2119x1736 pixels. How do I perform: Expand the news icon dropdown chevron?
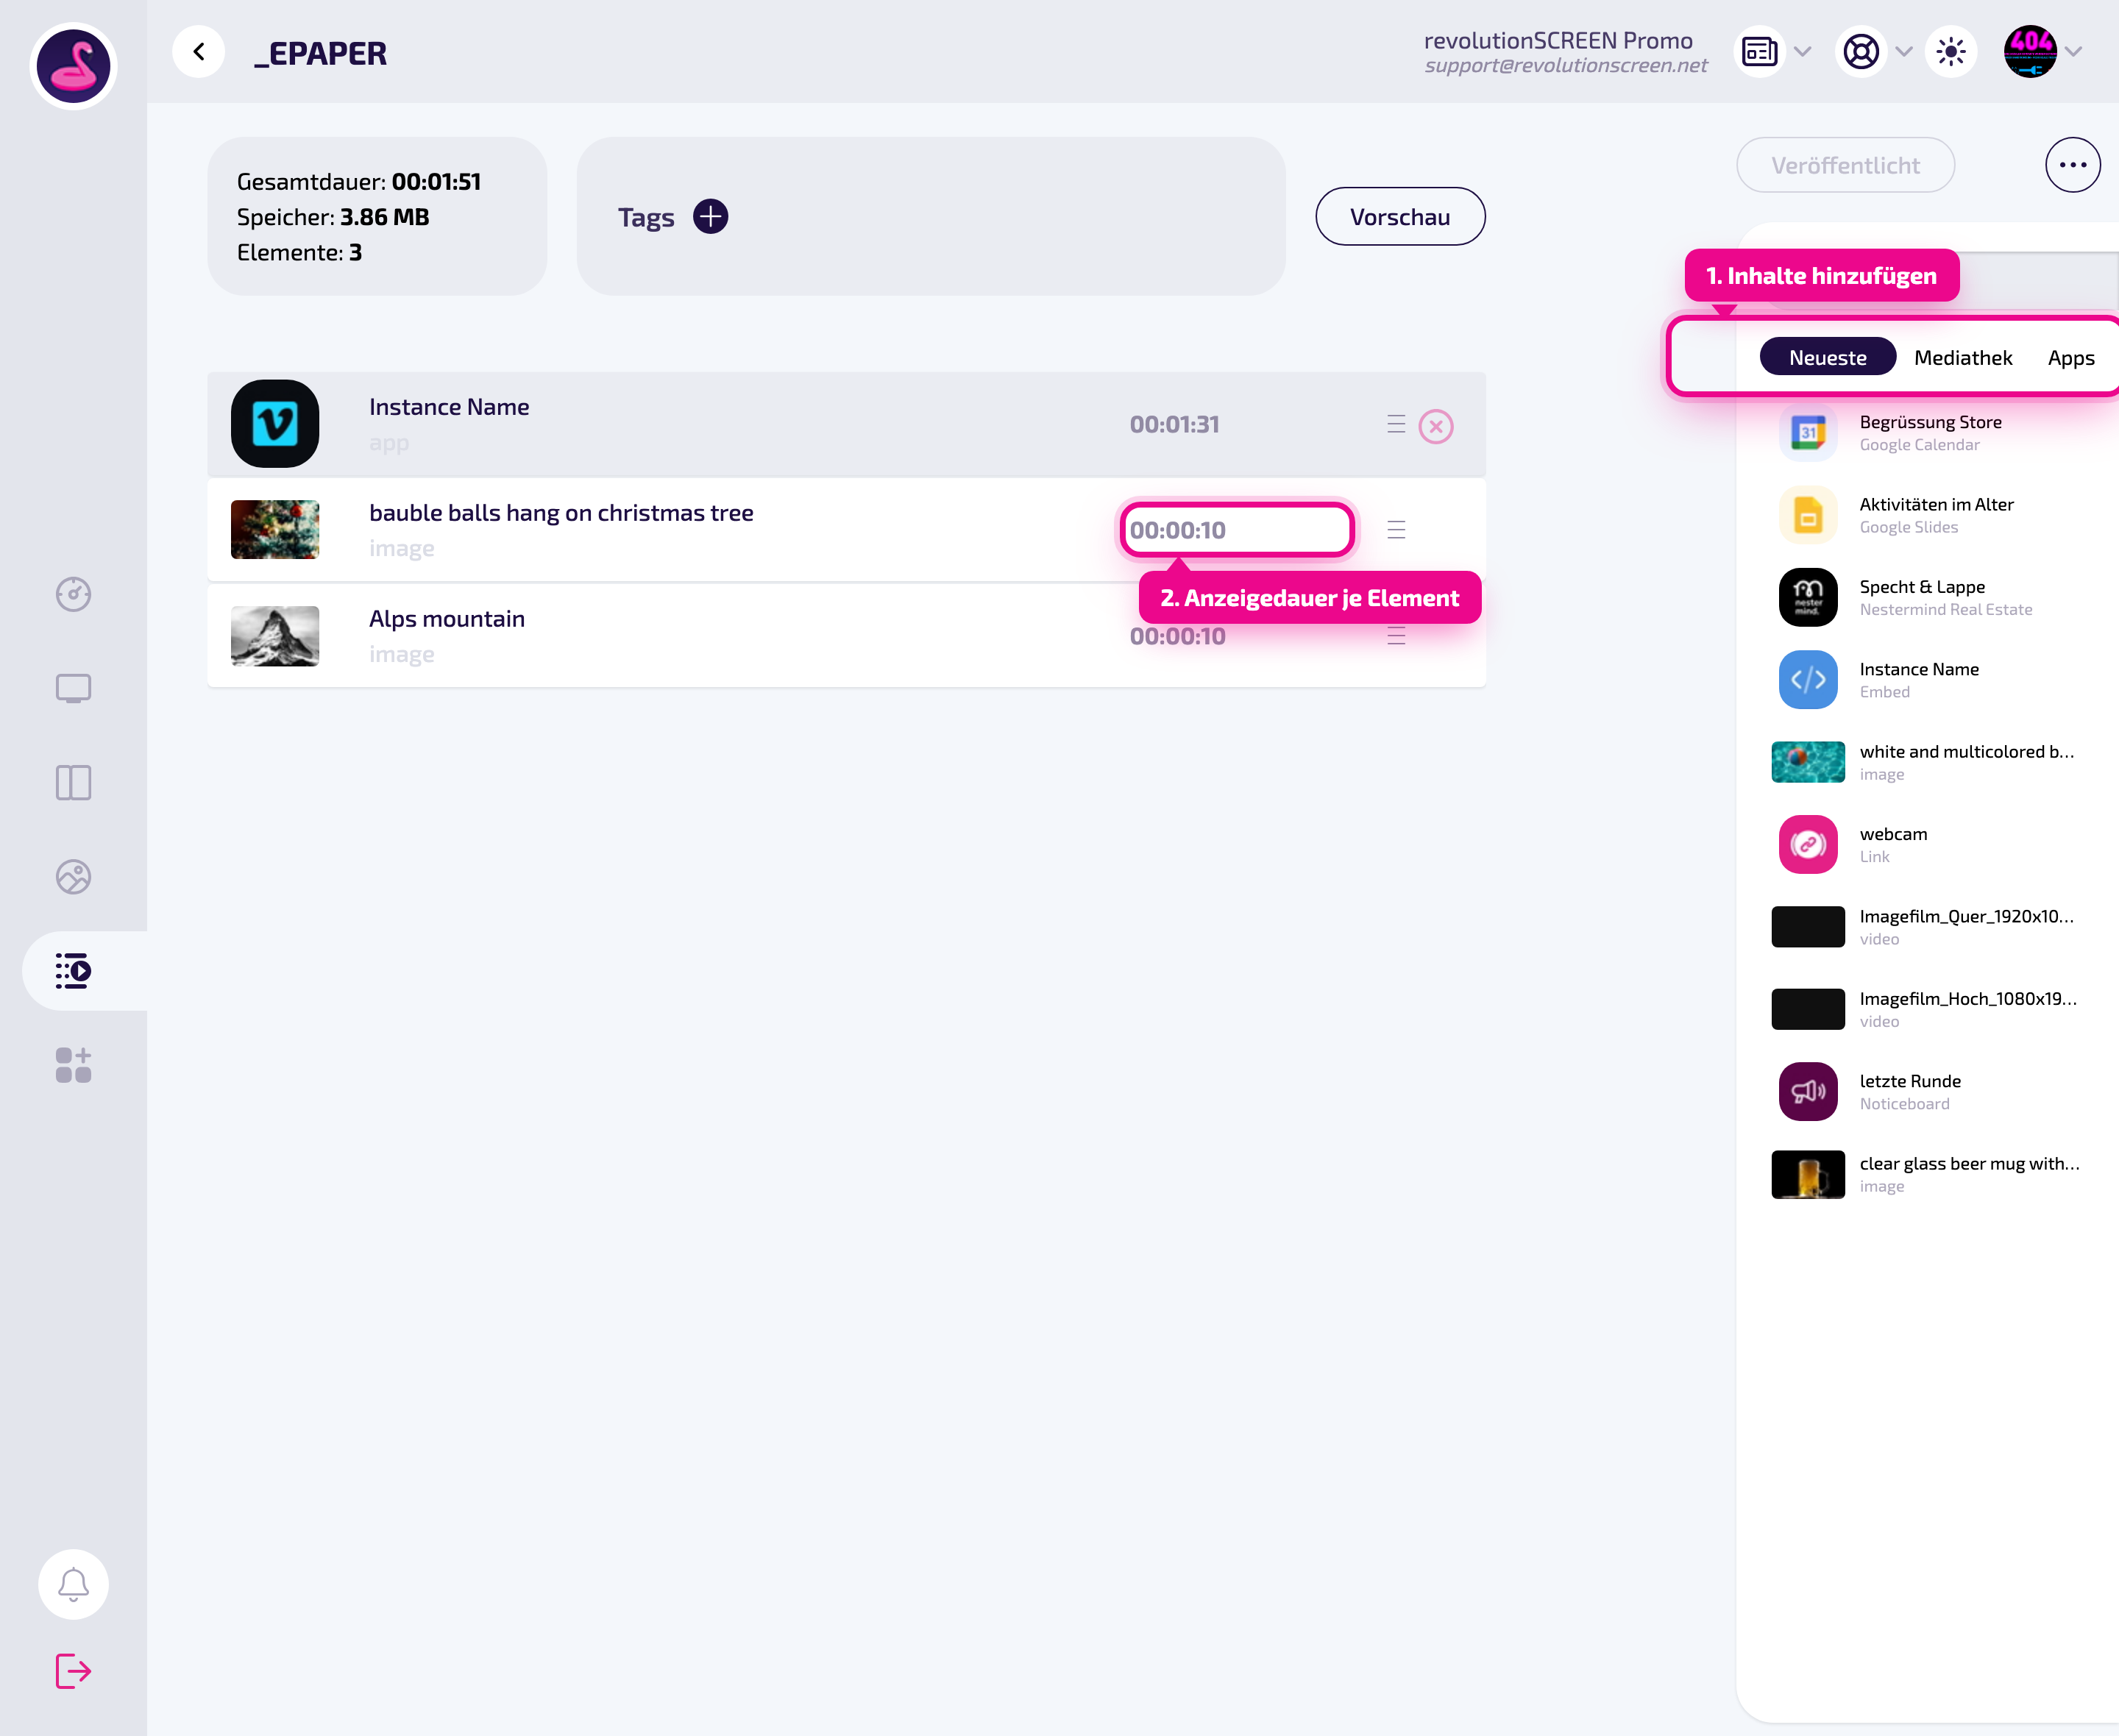(1803, 52)
